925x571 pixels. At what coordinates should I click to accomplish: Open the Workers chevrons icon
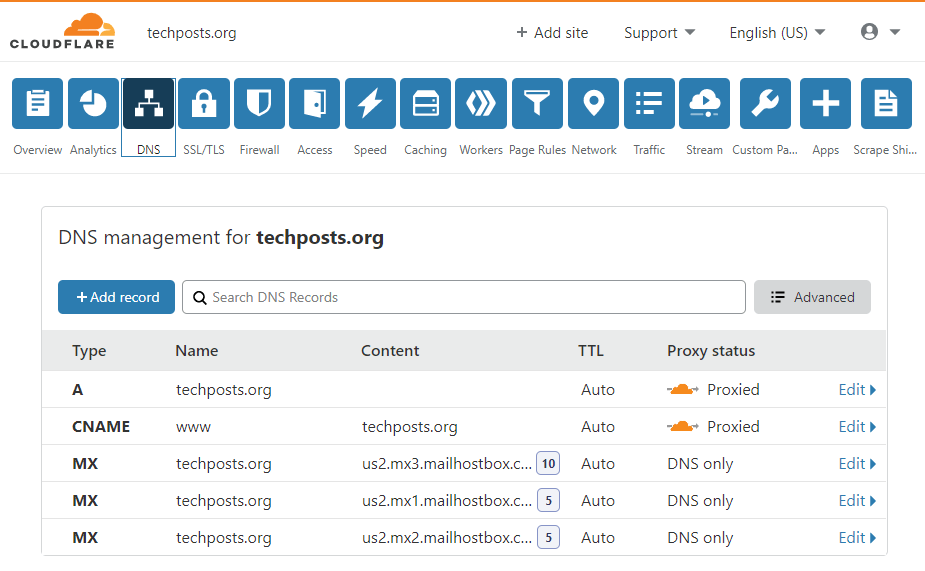[481, 104]
